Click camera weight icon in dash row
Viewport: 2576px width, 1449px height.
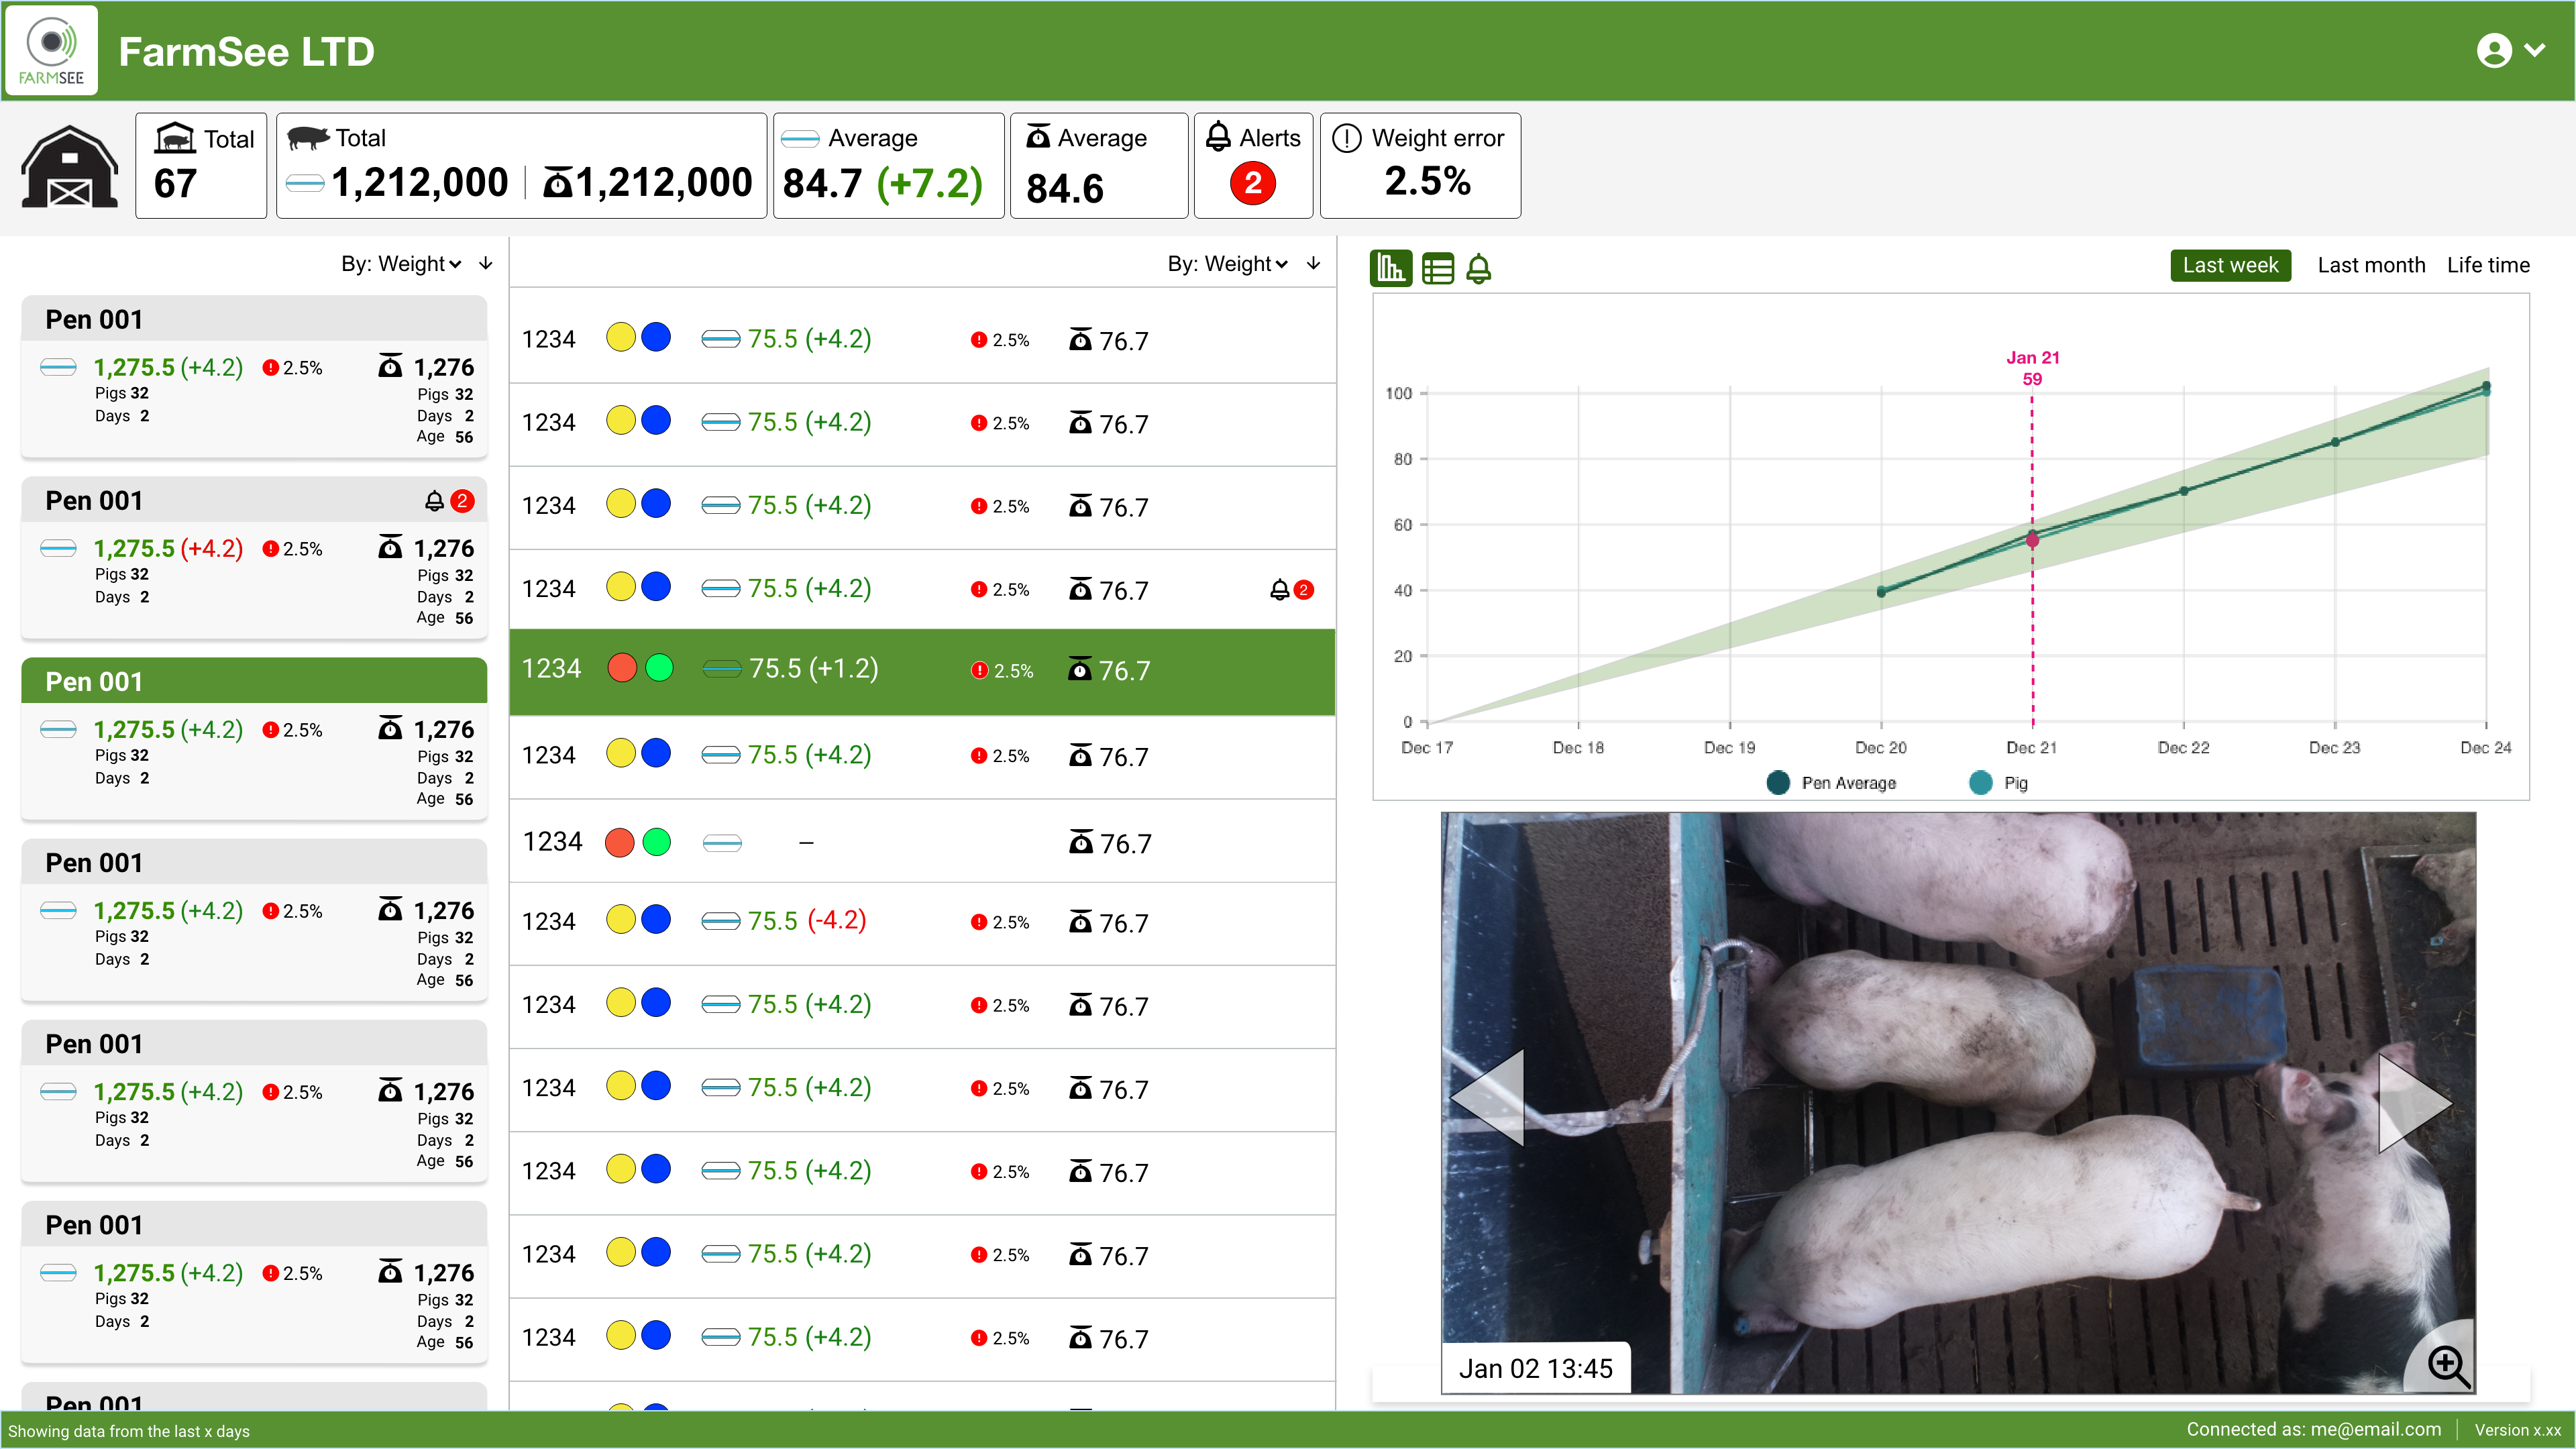click(722, 843)
